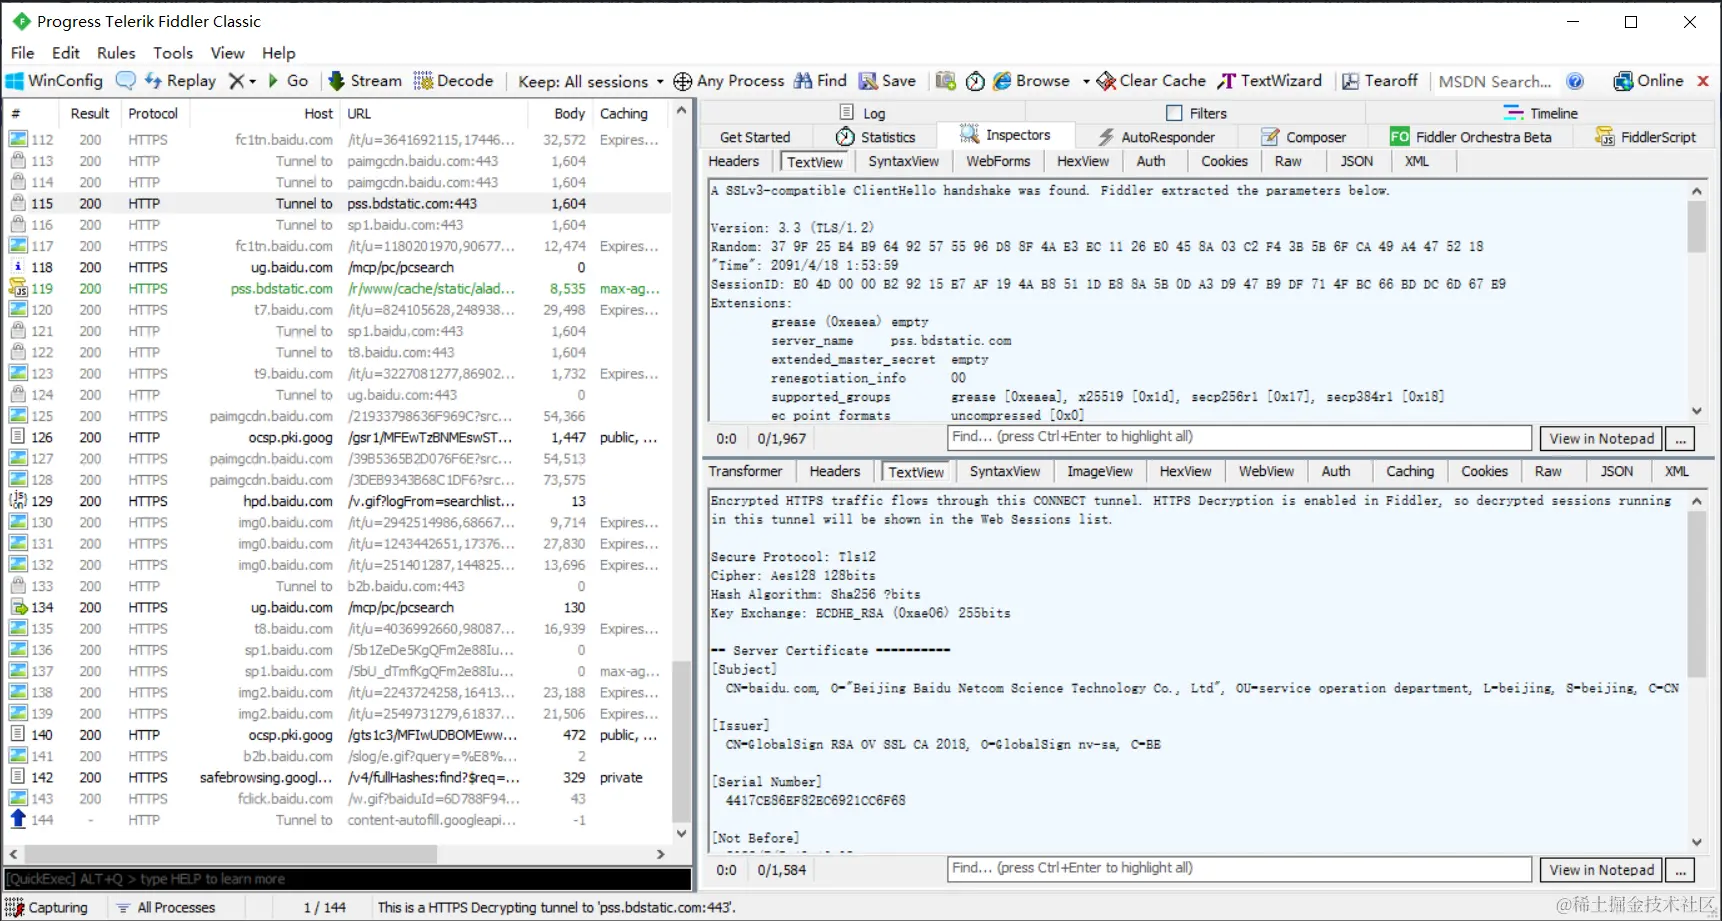Close the toolbar with red X
This screenshot has height=921, width=1722.
tap(1703, 81)
